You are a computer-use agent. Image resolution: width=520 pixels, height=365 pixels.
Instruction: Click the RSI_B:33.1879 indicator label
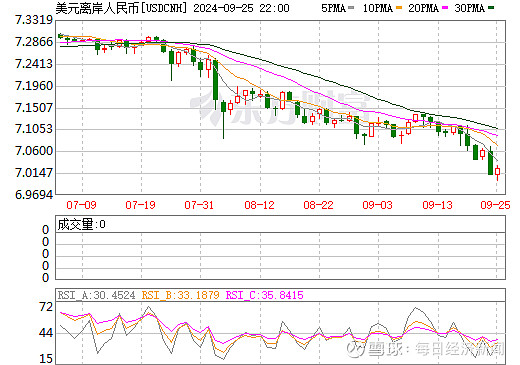180,295
